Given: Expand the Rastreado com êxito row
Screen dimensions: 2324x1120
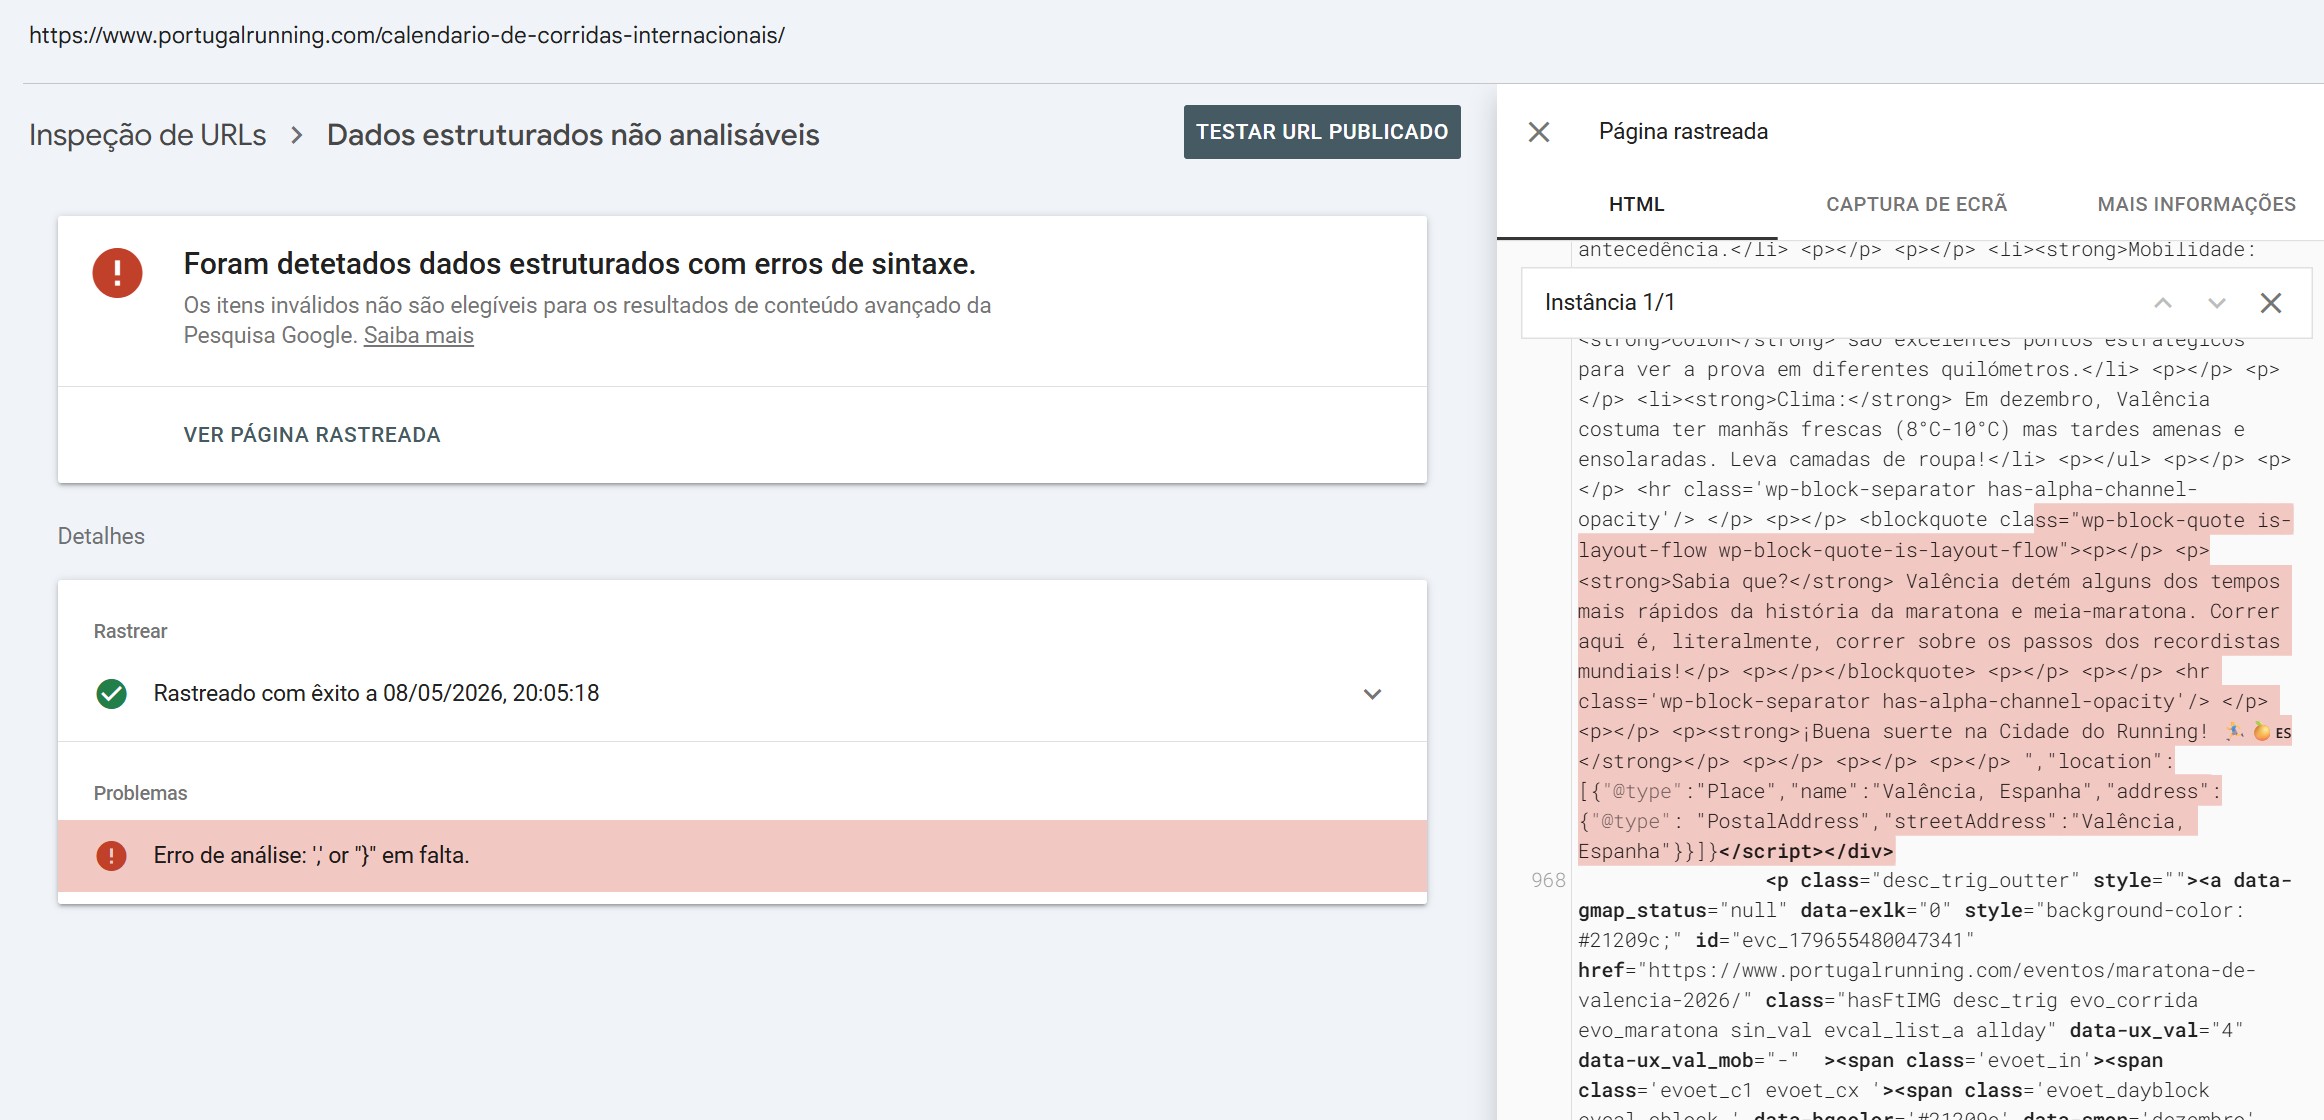Looking at the screenshot, I should (742, 694).
